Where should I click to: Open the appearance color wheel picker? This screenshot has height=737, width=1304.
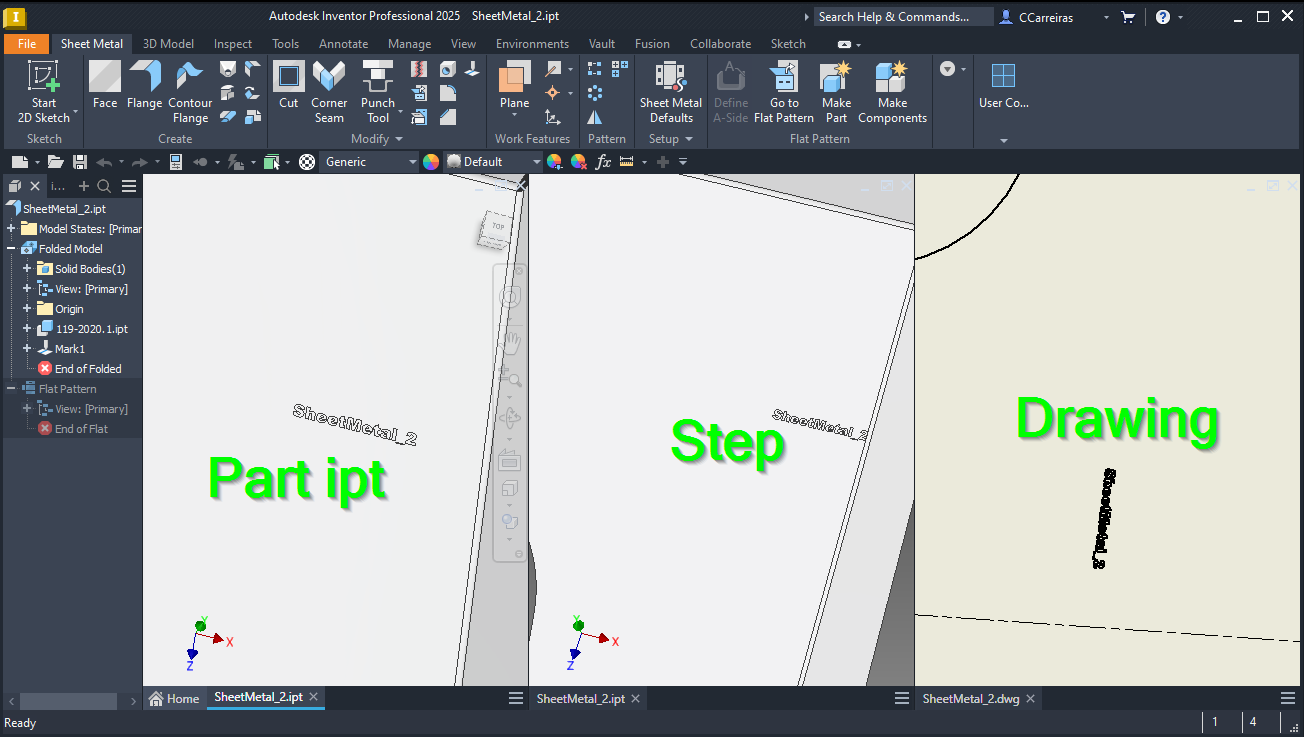431,161
